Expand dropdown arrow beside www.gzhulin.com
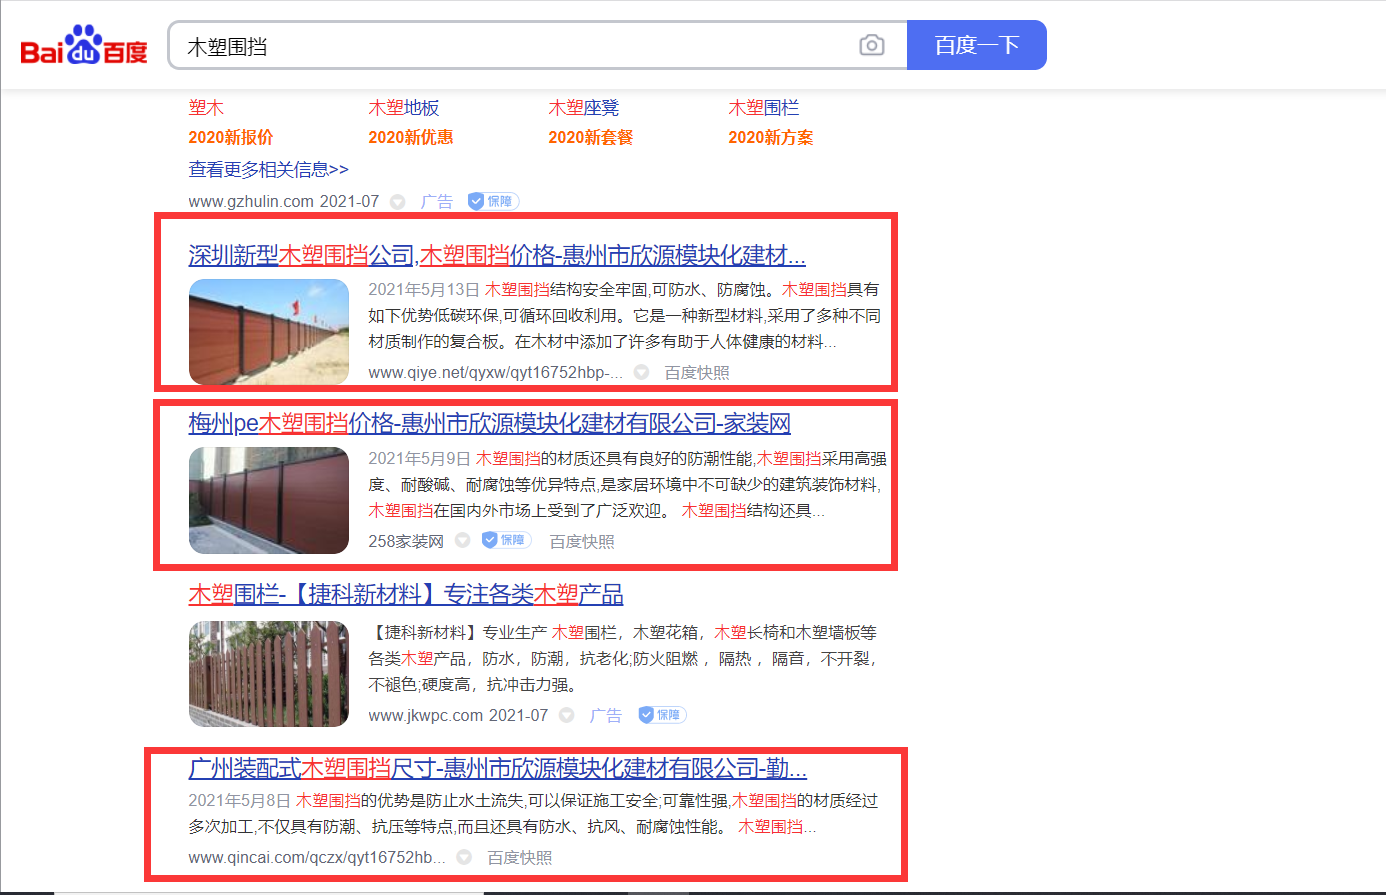This screenshot has width=1386, height=895. pos(397,202)
